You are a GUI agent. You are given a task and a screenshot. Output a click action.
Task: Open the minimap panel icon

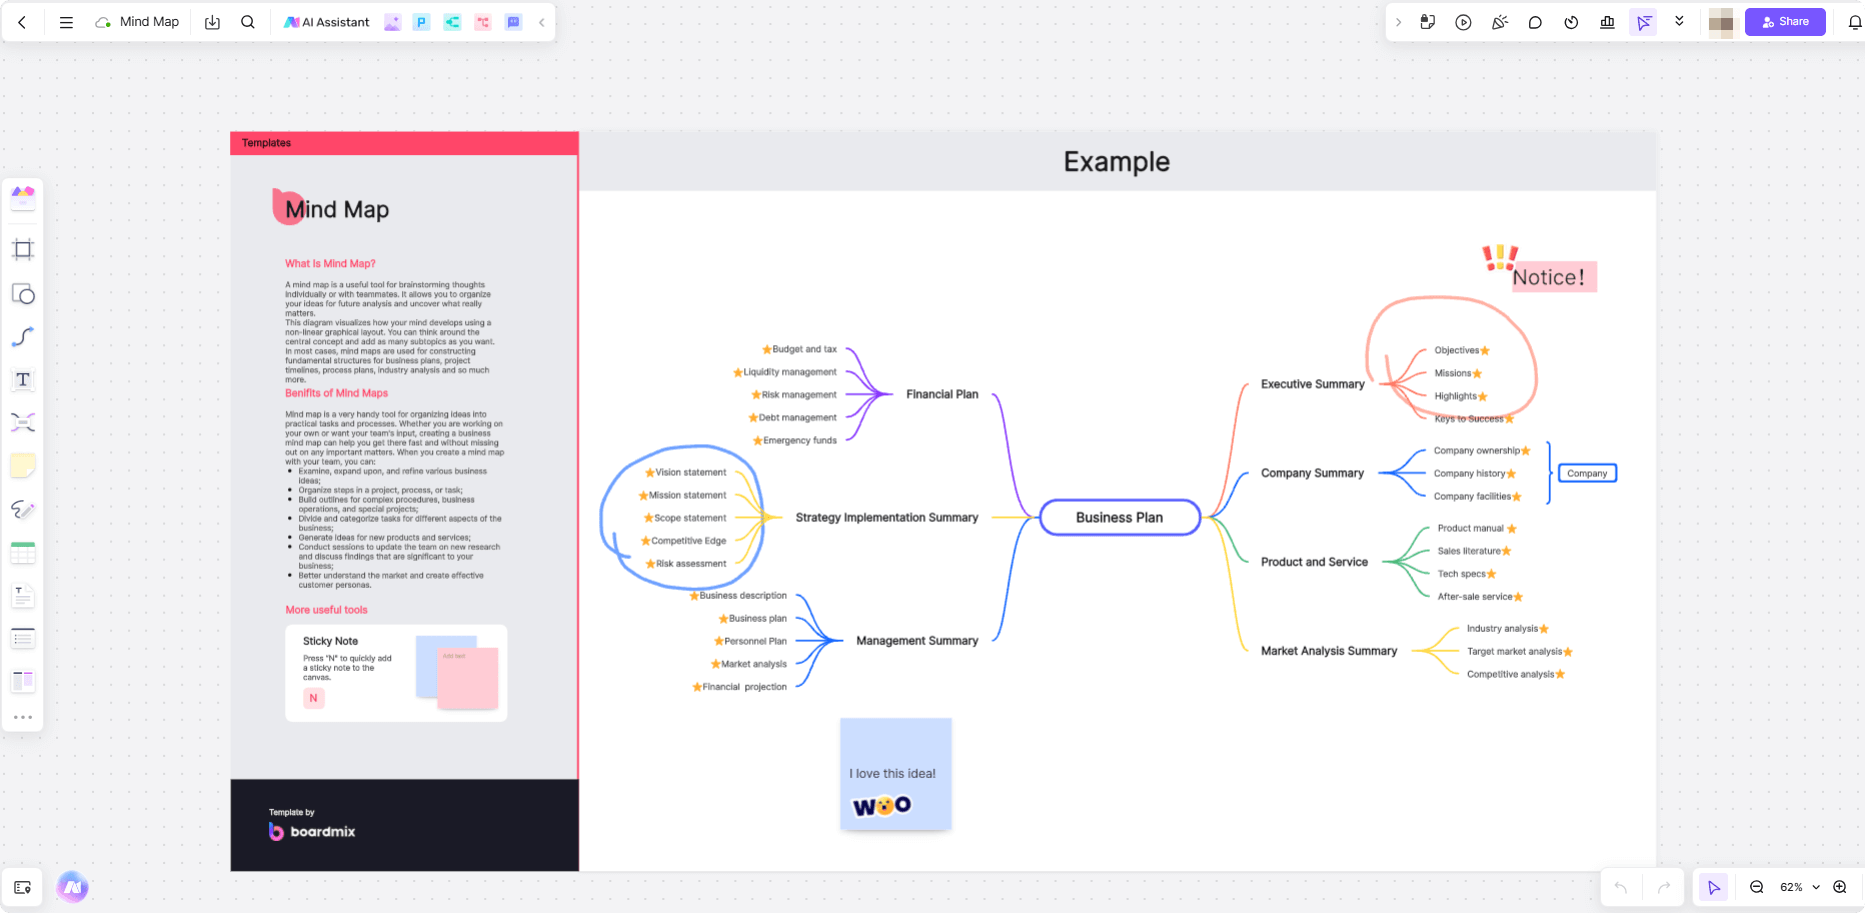pyautogui.click(x=23, y=887)
